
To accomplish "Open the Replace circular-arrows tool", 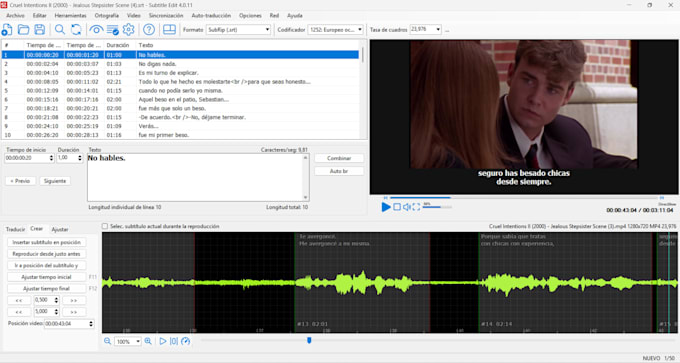I will [76, 29].
